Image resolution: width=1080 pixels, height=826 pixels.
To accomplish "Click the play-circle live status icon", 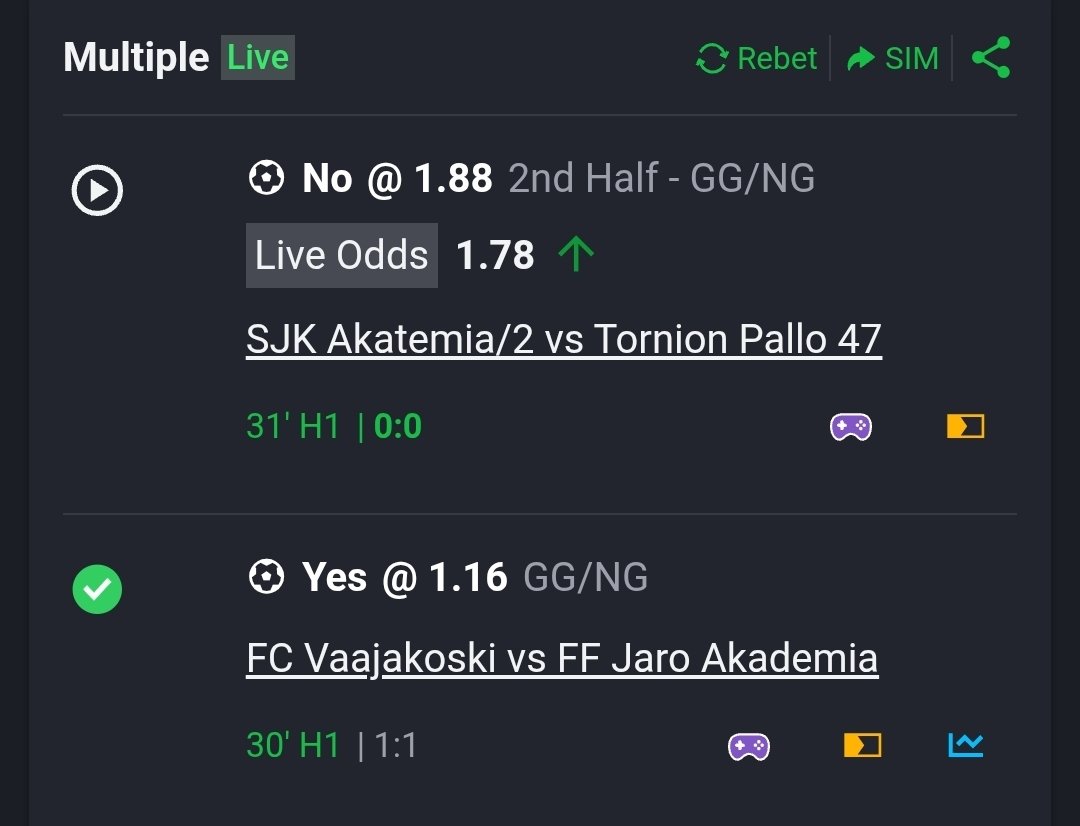I will 97,190.
